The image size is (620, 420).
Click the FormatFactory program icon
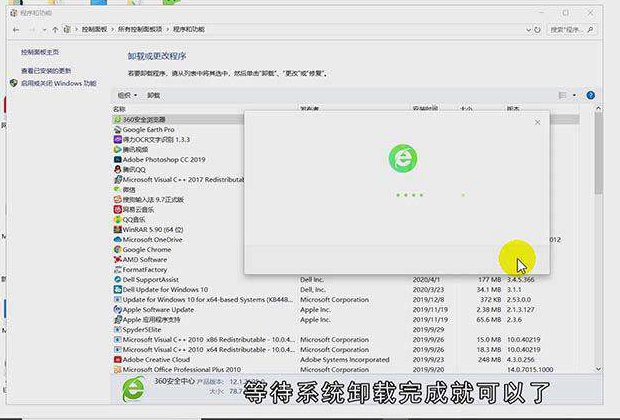click(x=117, y=269)
